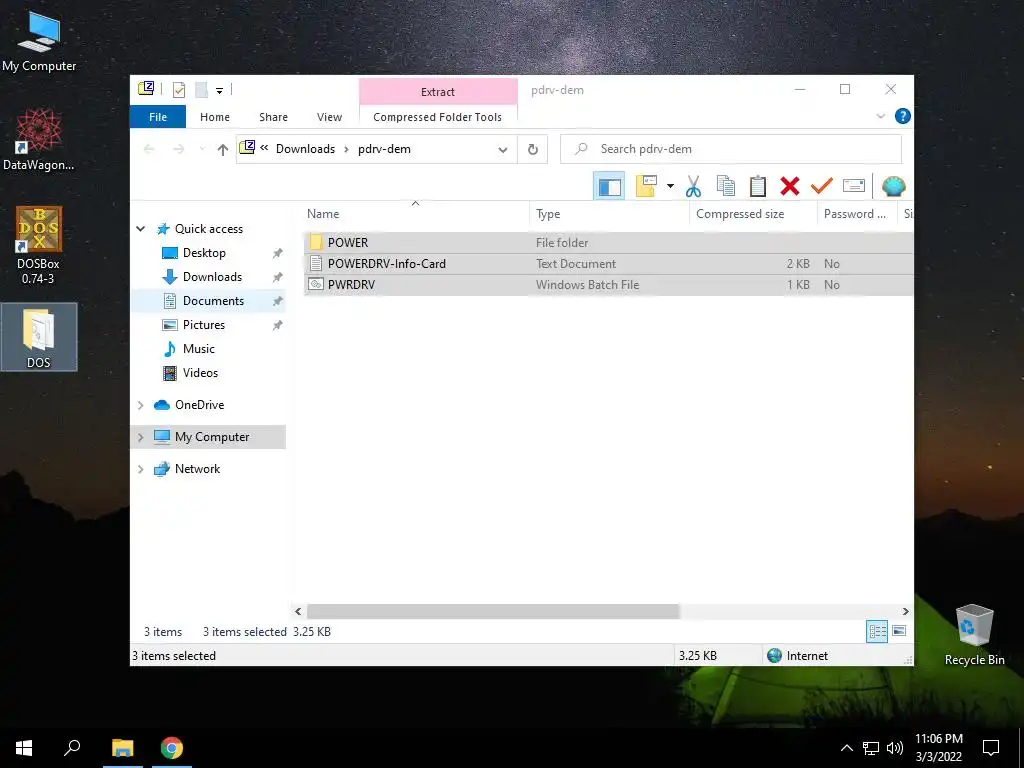
Task: Open the Help question mark icon
Action: point(903,116)
